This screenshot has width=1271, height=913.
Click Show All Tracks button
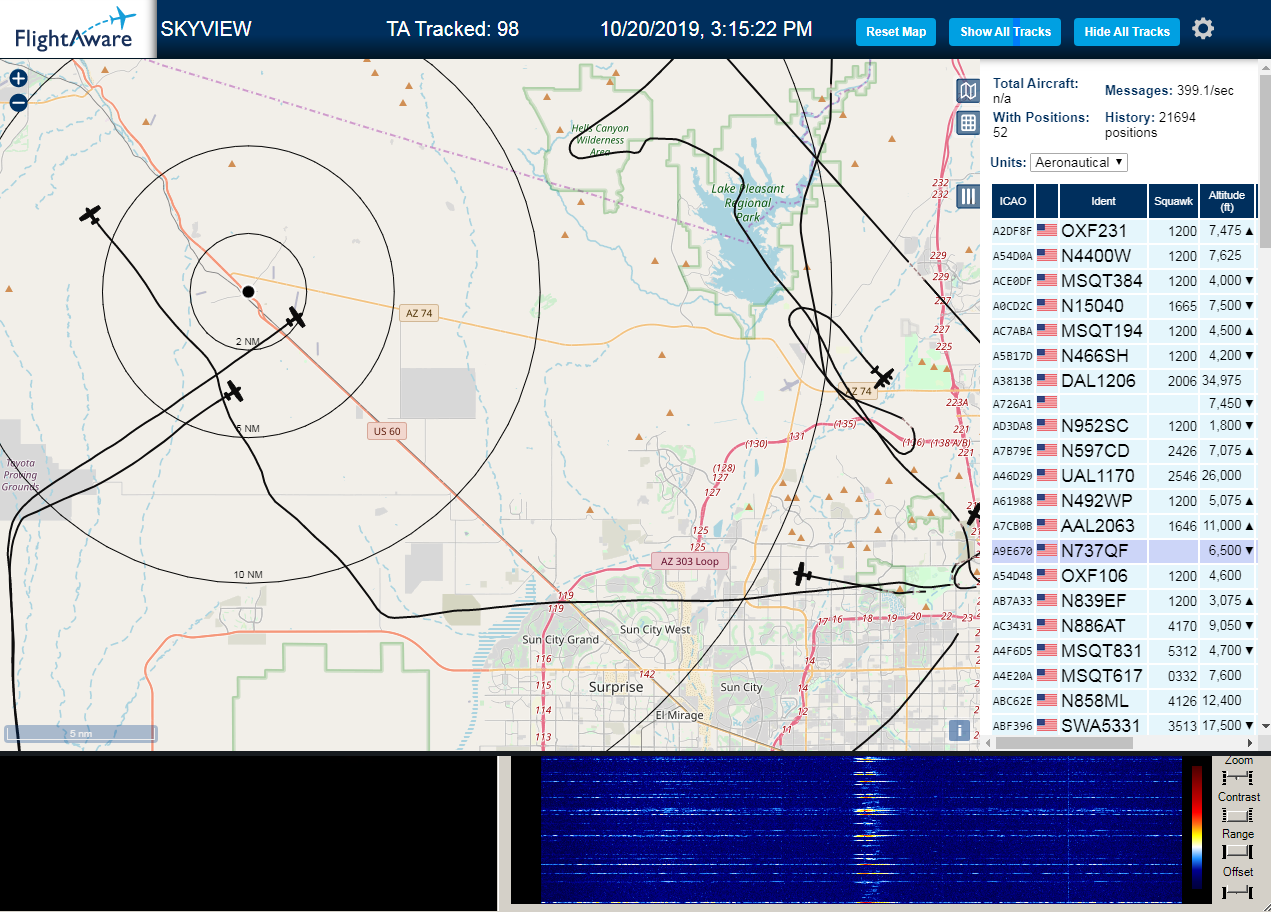pos(1005,32)
